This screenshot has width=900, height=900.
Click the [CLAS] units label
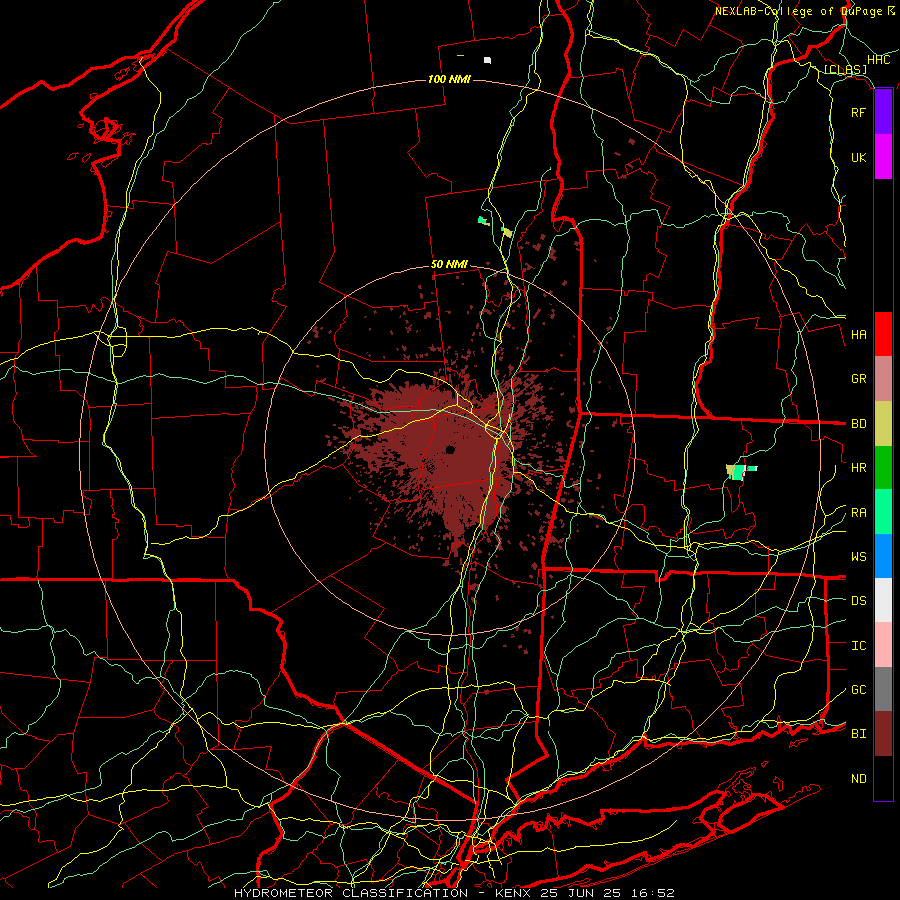coord(845,70)
